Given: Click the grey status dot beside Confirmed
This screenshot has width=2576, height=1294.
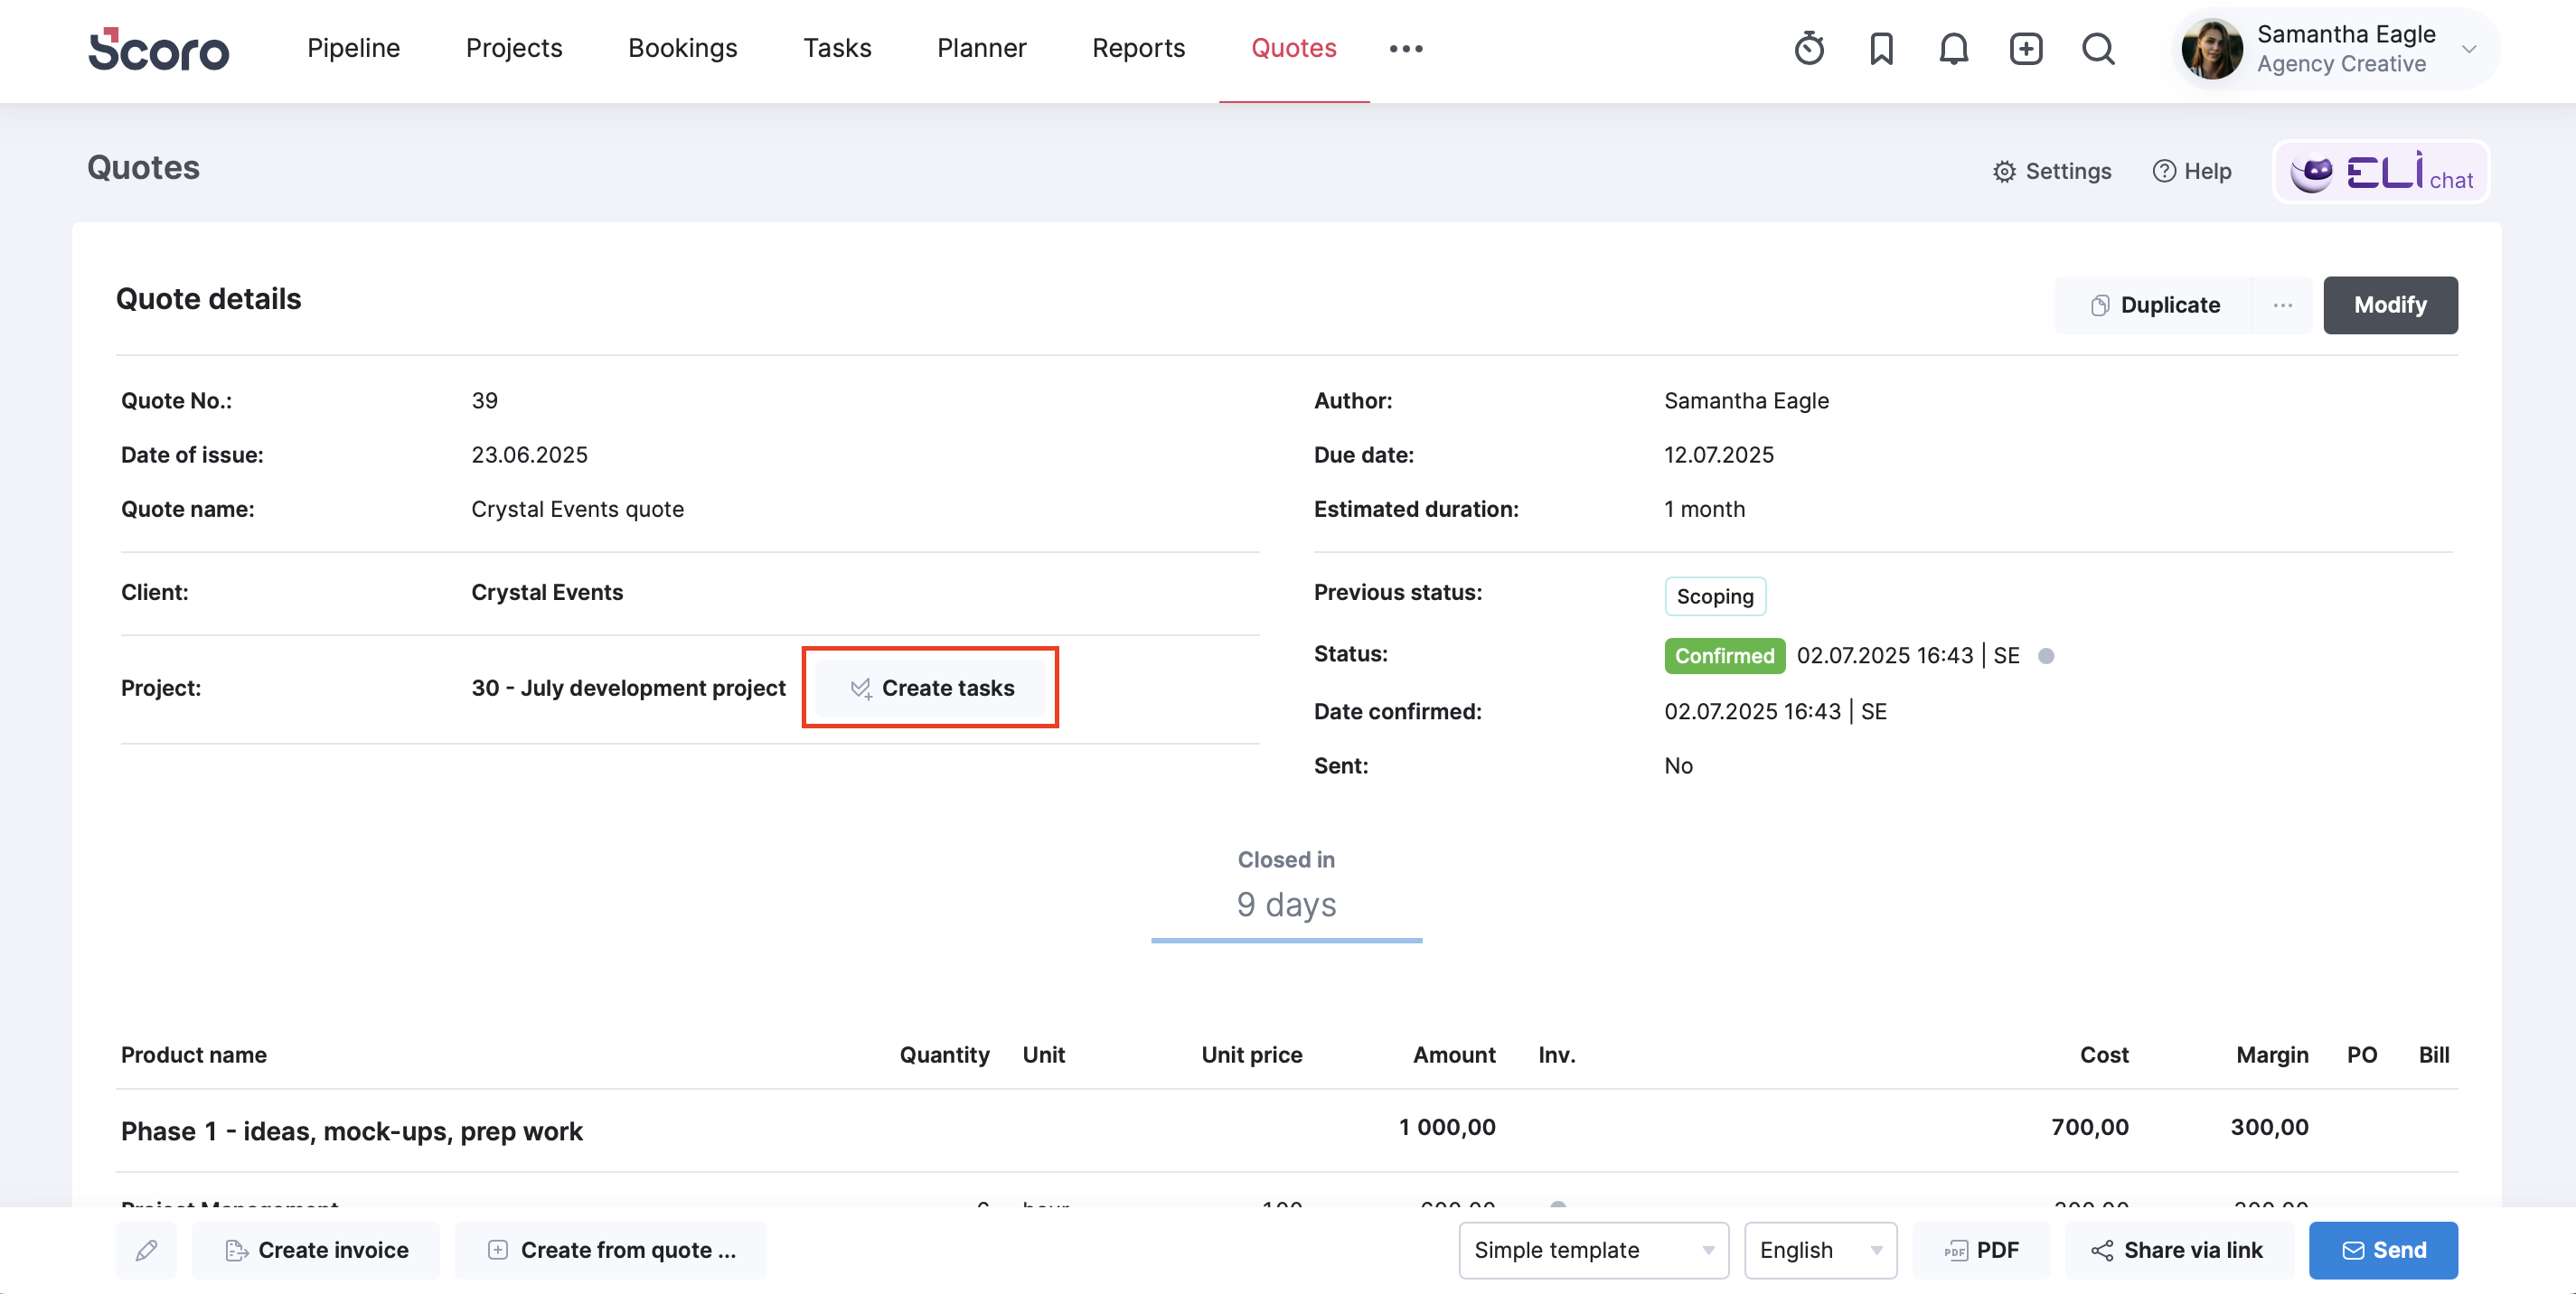Looking at the screenshot, I should point(2046,656).
